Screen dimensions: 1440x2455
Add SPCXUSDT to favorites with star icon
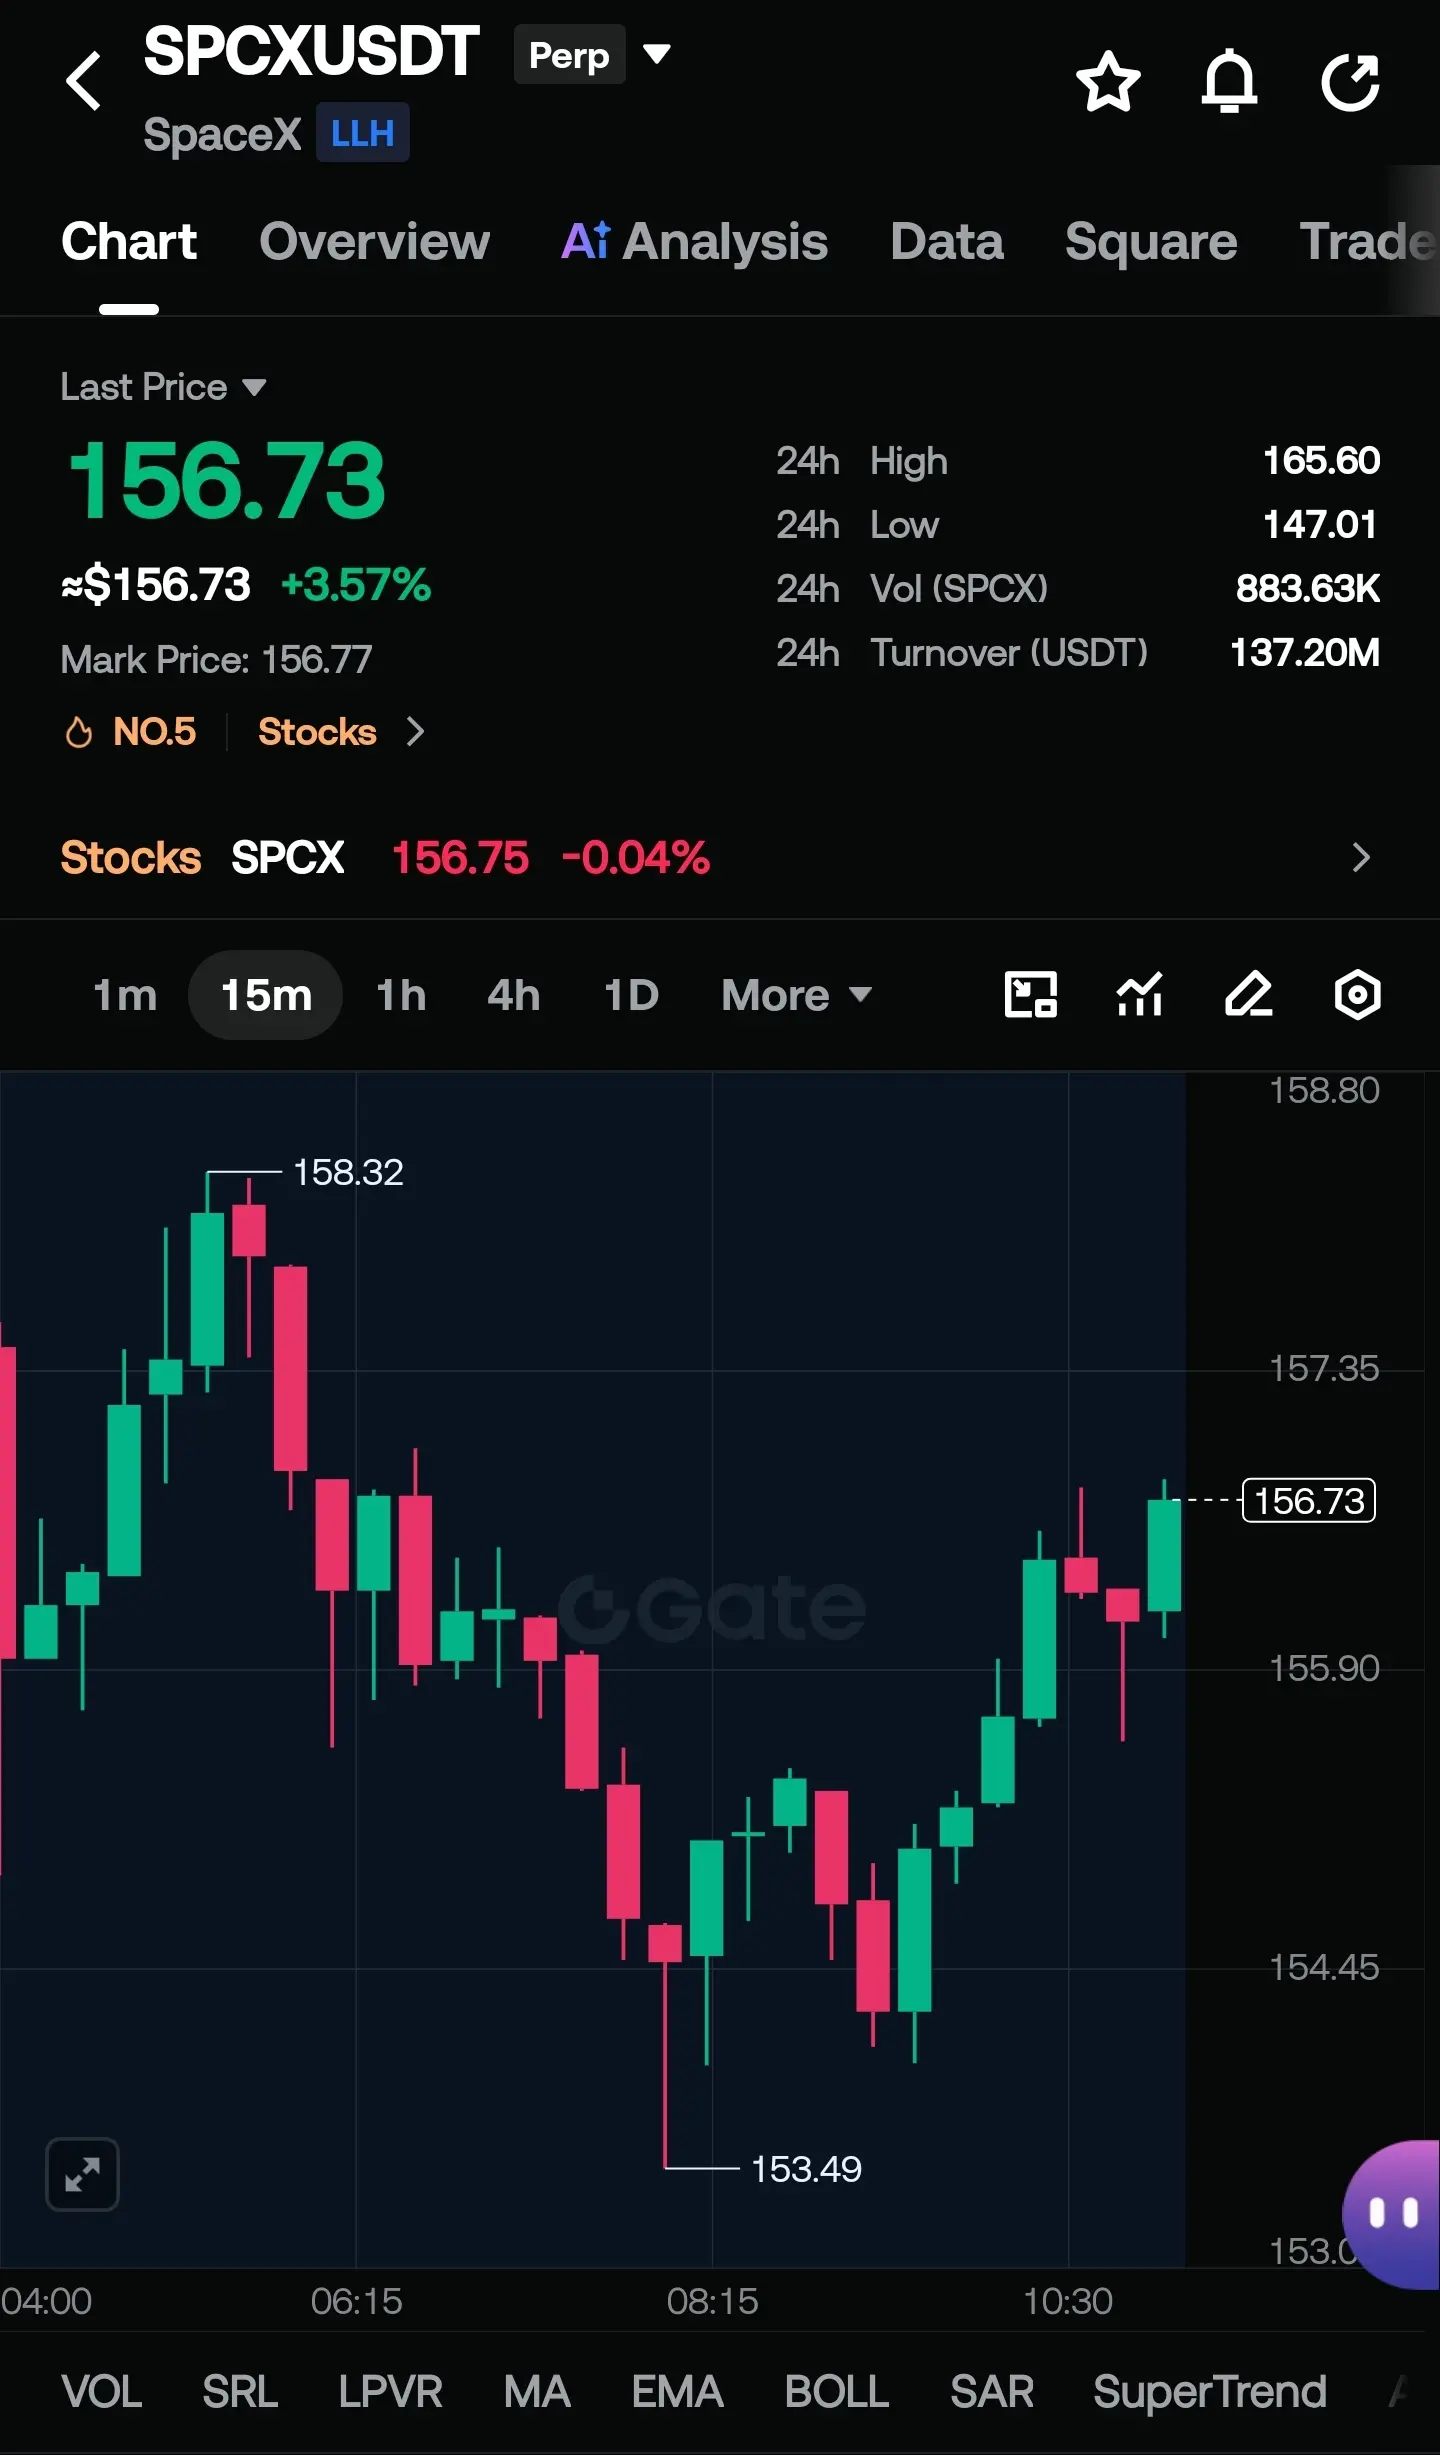(1108, 81)
